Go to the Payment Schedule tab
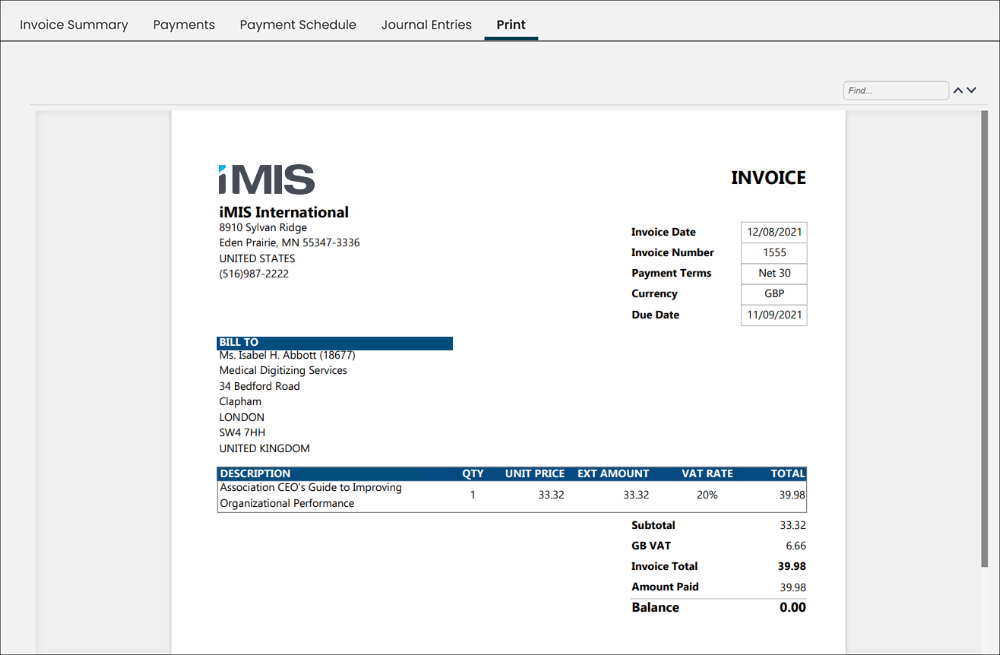This screenshot has width=1000, height=655. click(x=298, y=25)
